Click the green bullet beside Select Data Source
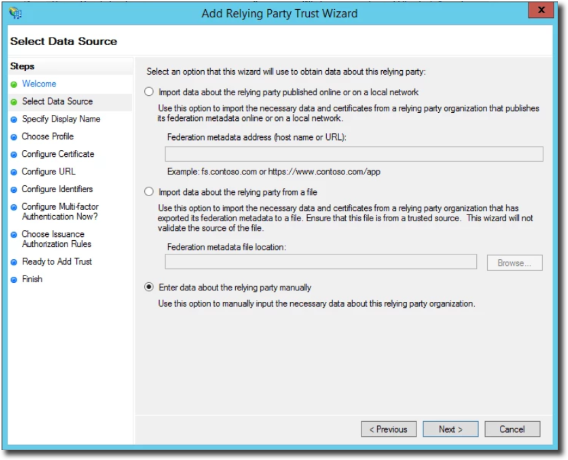Image resolution: width=568 pixels, height=460 pixels. (x=14, y=102)
